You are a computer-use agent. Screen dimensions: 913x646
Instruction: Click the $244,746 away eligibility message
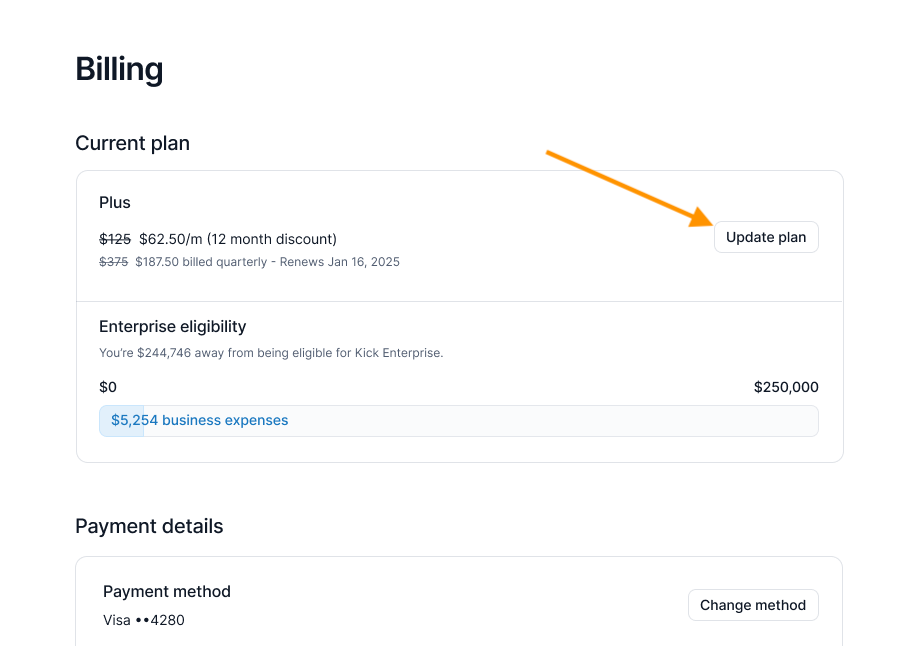pos(270,353)
